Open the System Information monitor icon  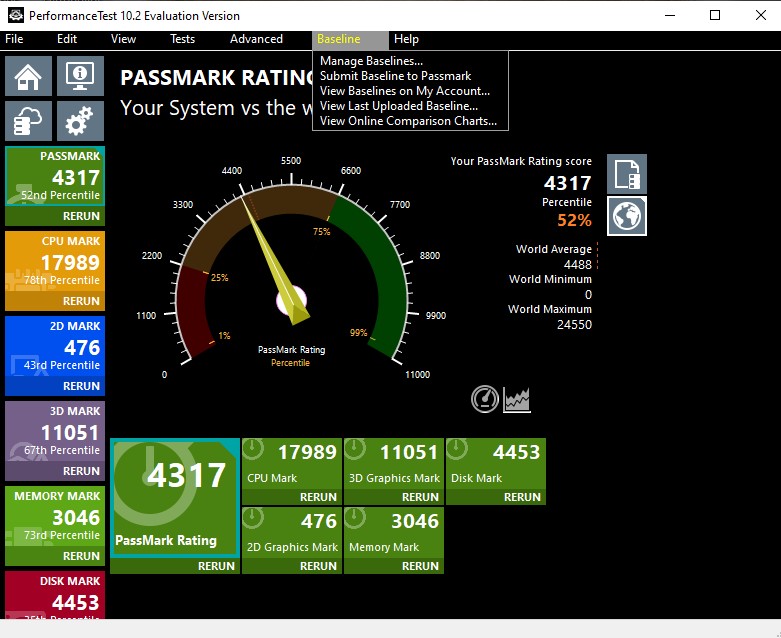[x=80, y=76]
